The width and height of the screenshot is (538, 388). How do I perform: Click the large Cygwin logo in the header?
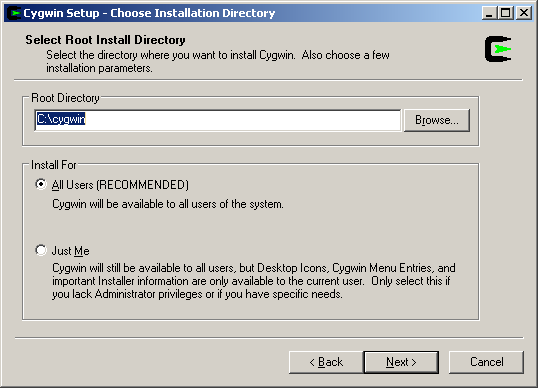tap(498, 49)
